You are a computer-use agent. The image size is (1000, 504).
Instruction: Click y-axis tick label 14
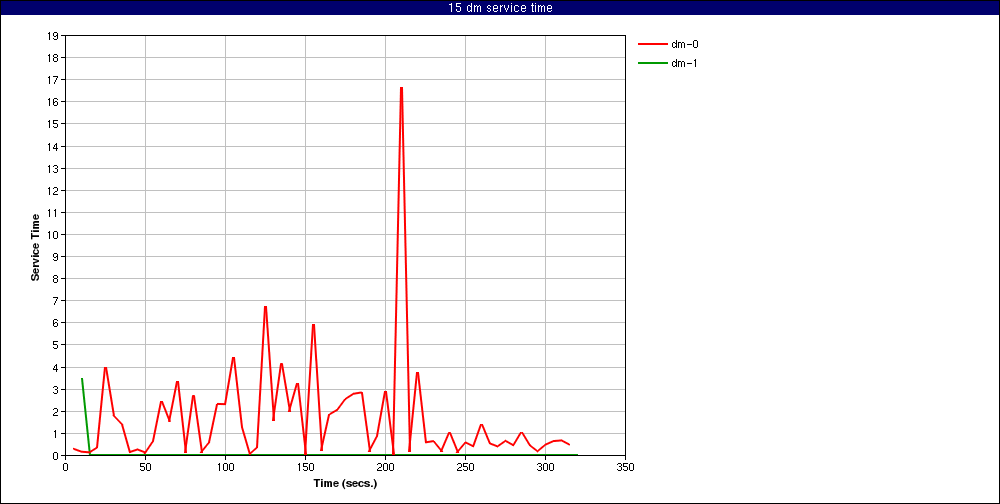[x=53, y=146]
